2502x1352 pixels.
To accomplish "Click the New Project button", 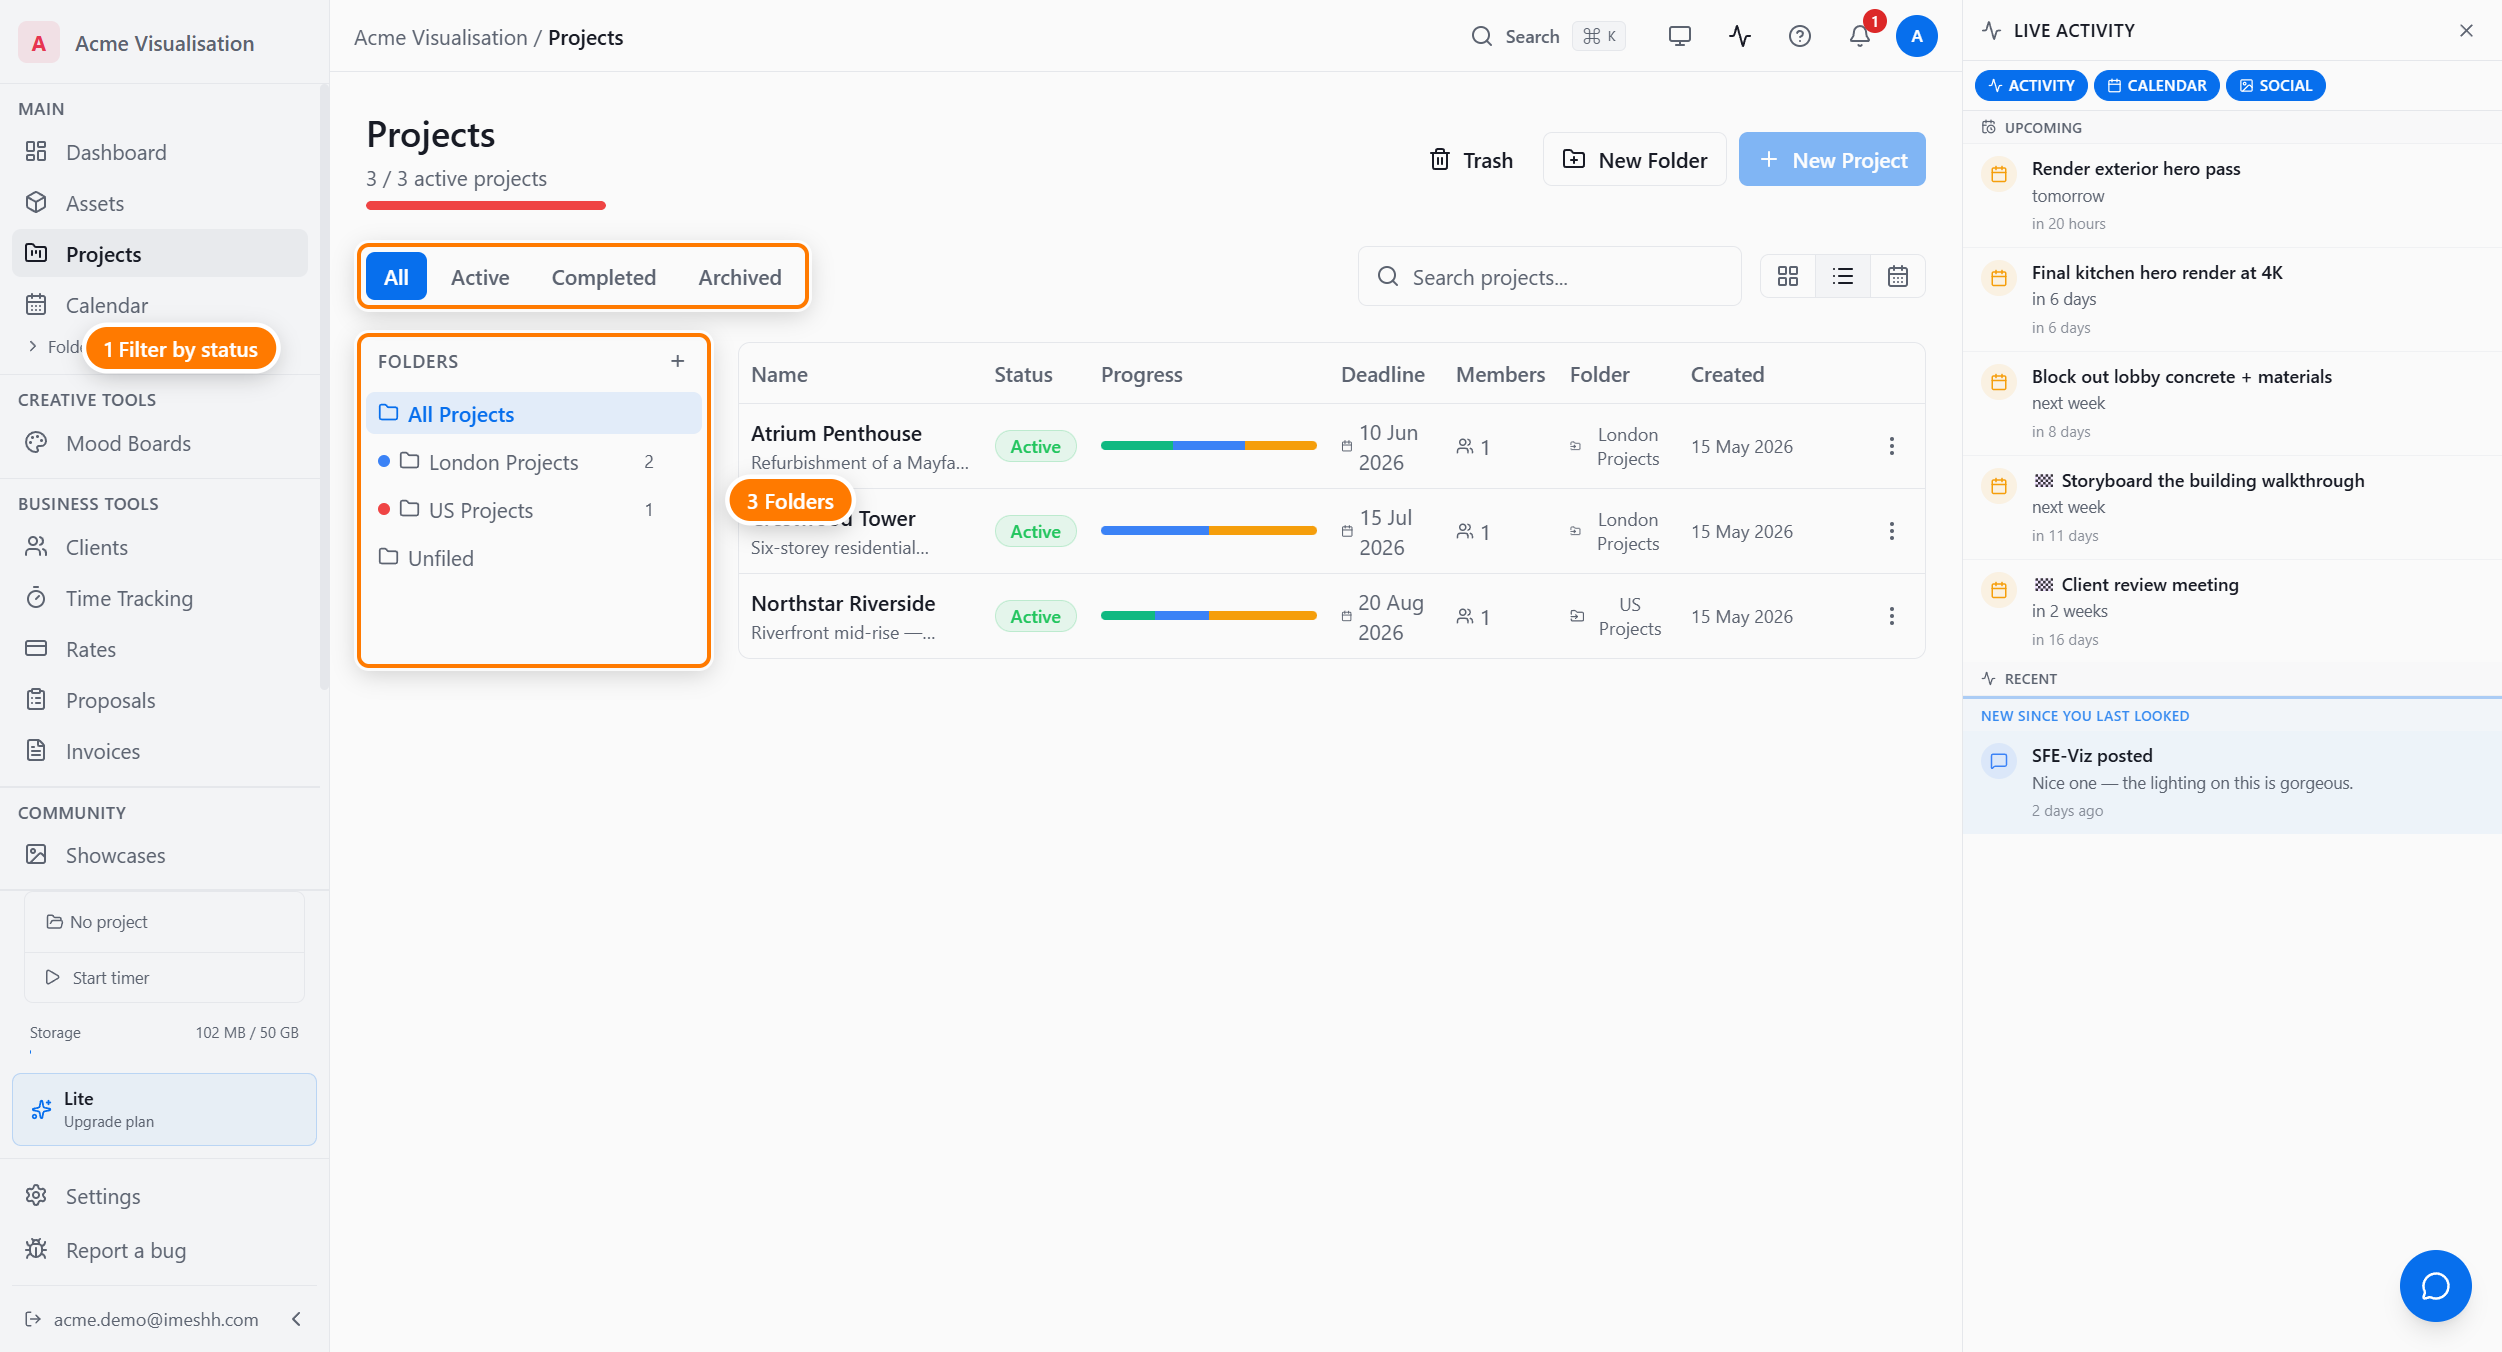I will [x=1832, y=160].
